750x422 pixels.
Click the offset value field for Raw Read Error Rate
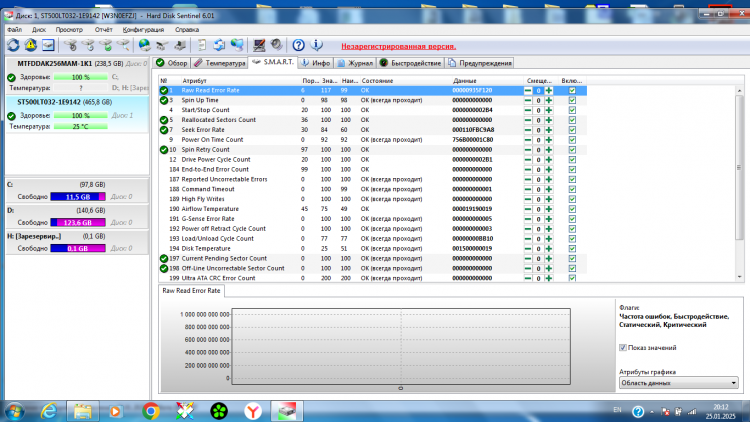(x=538, y=90)
